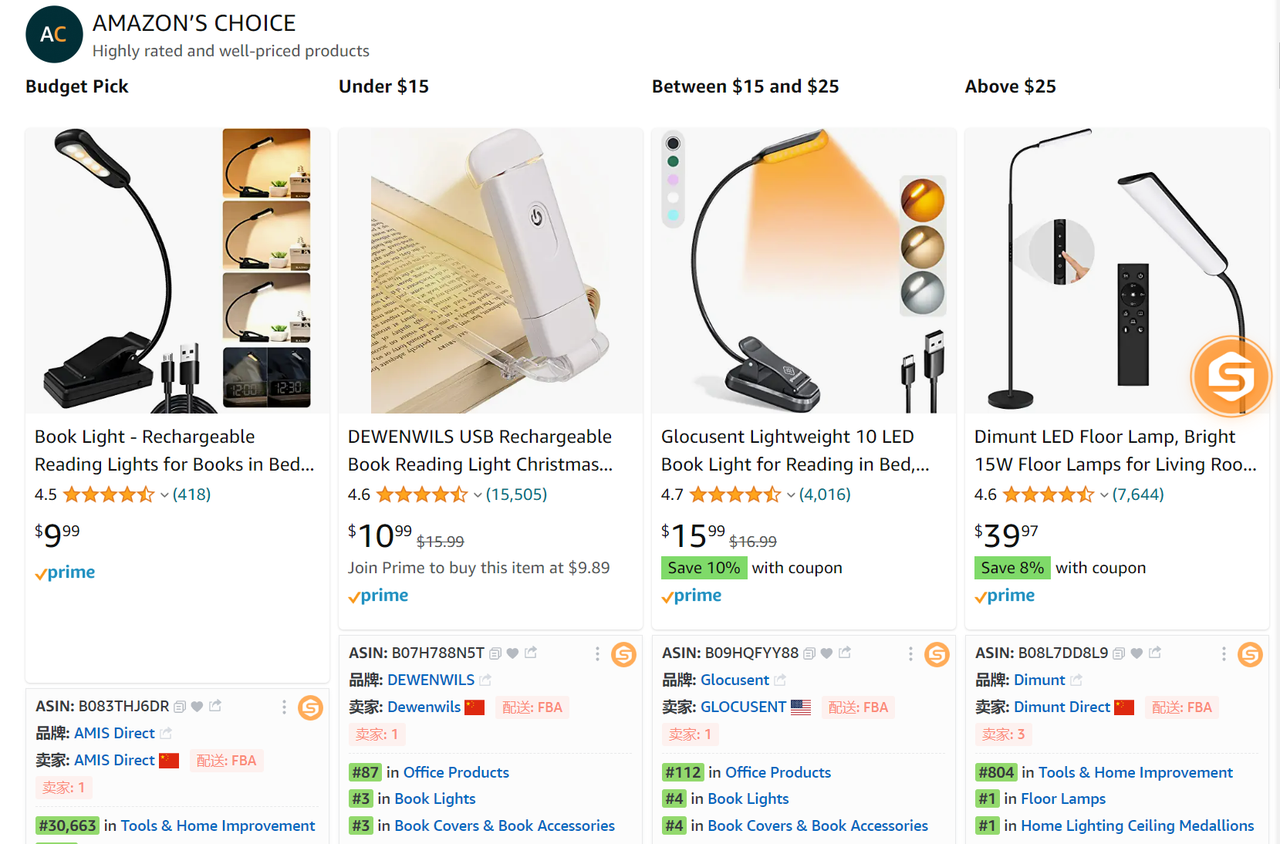Expand rating breakdown arrow for DEWENWILS light

tap(478, 495)
